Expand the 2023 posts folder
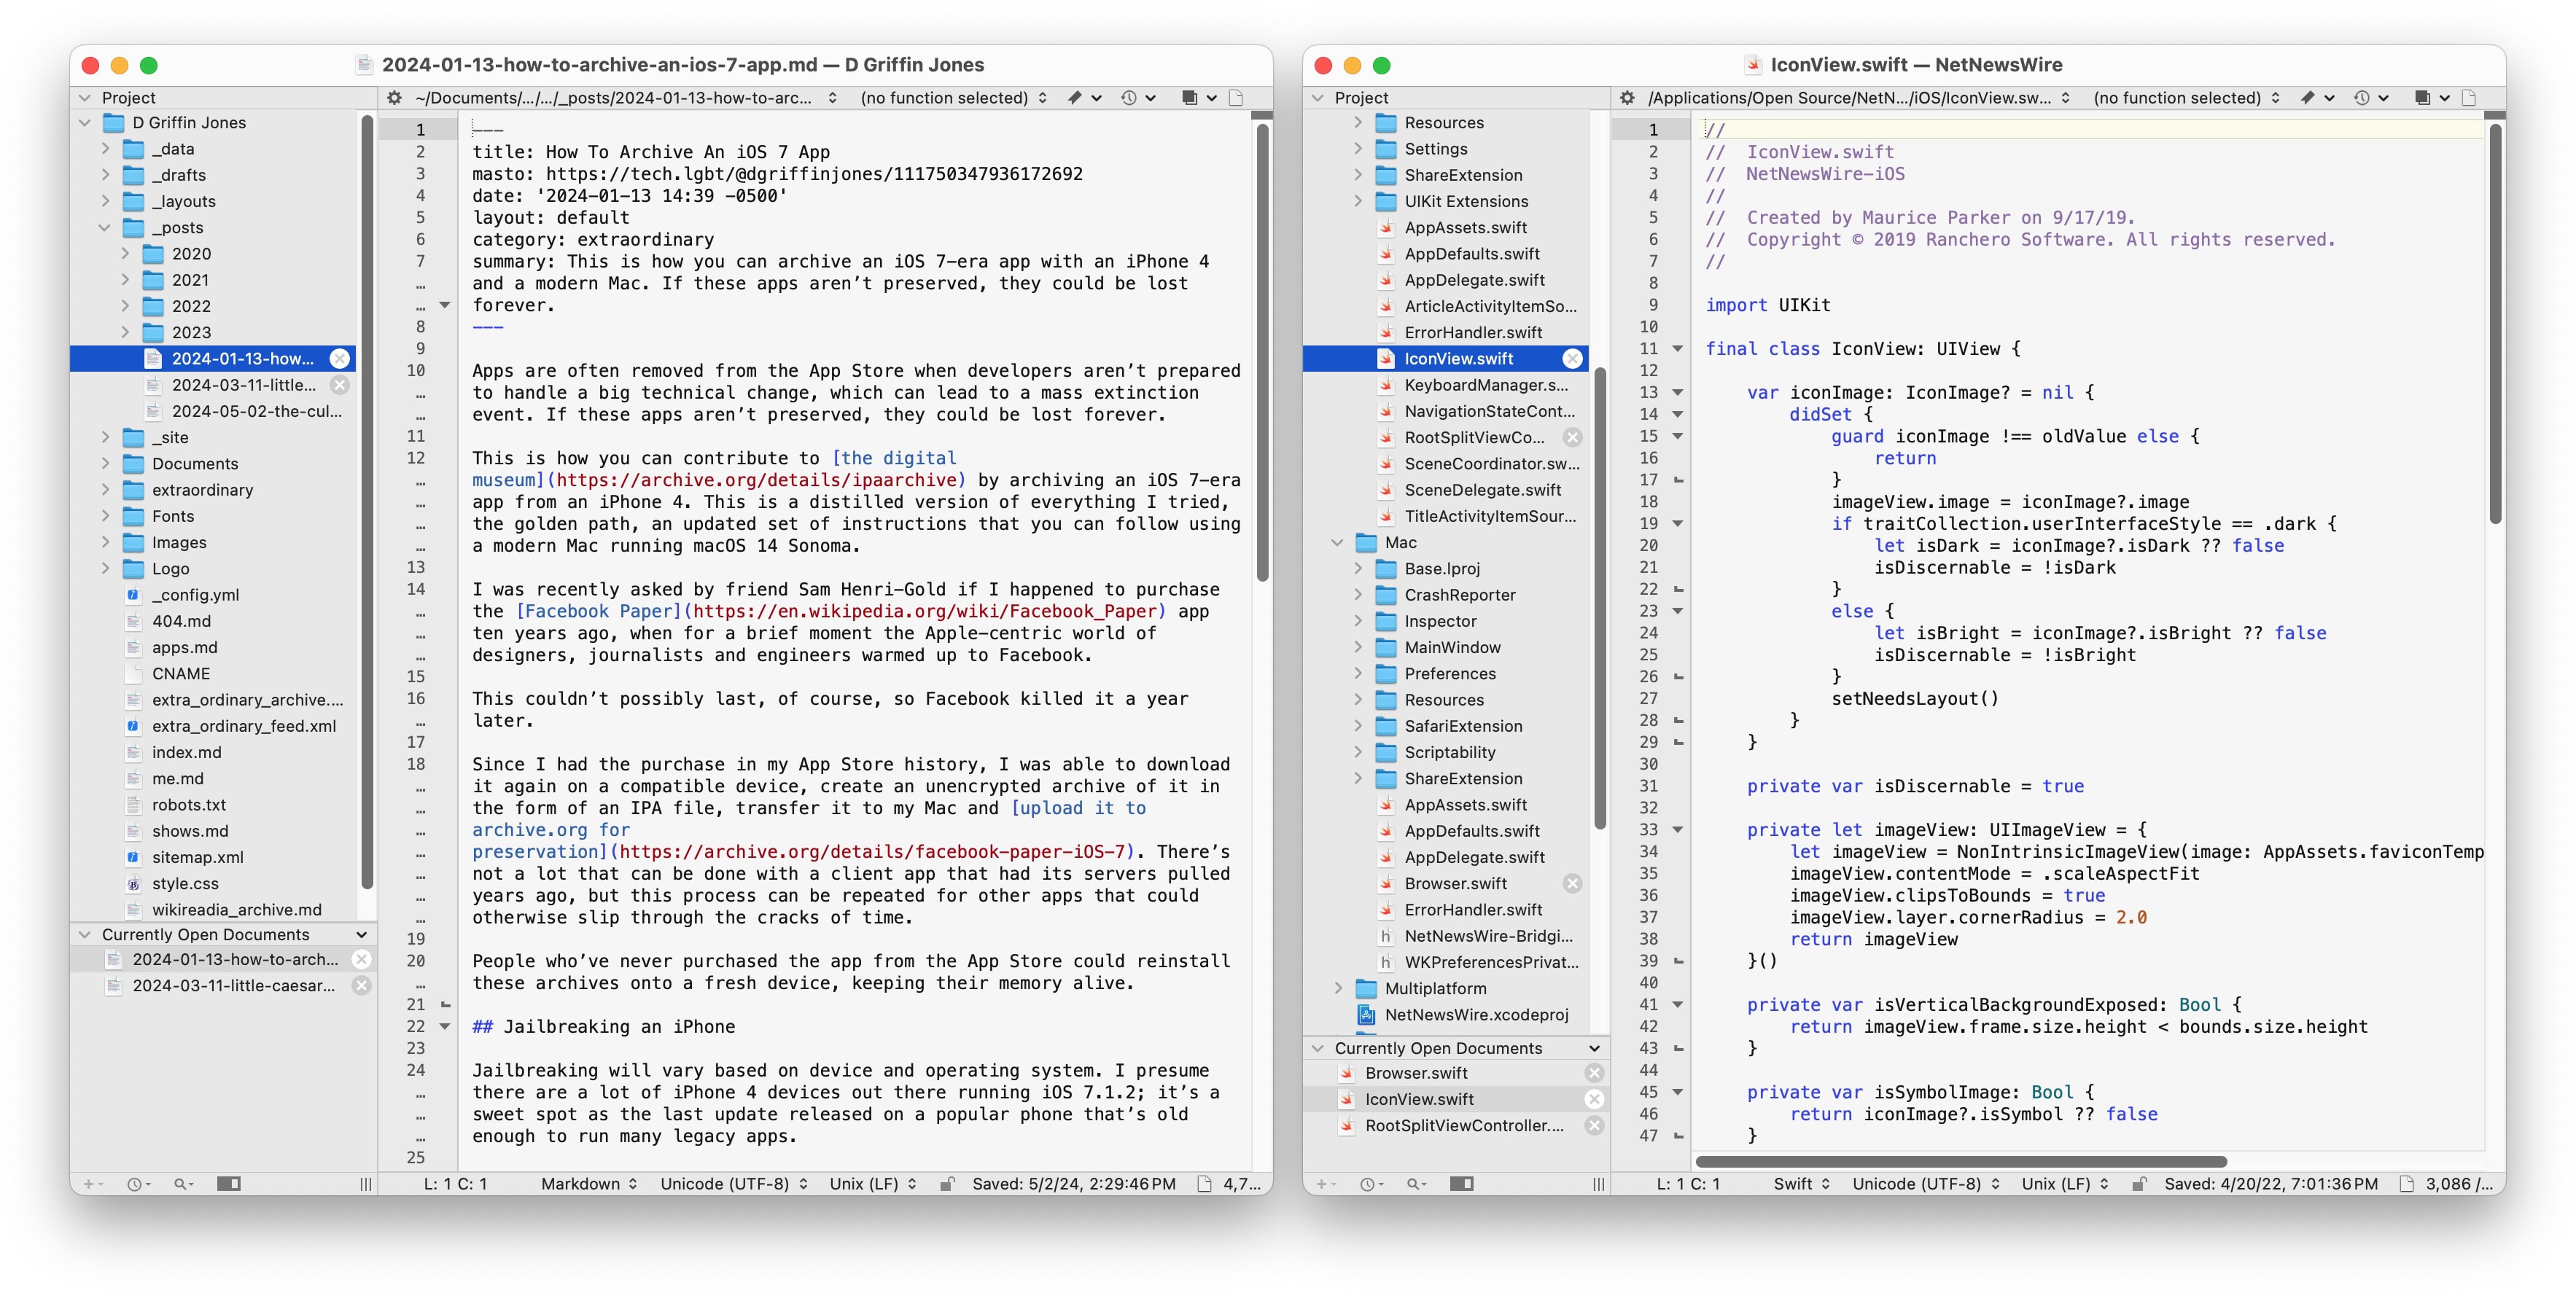 [x=126, y=332]
